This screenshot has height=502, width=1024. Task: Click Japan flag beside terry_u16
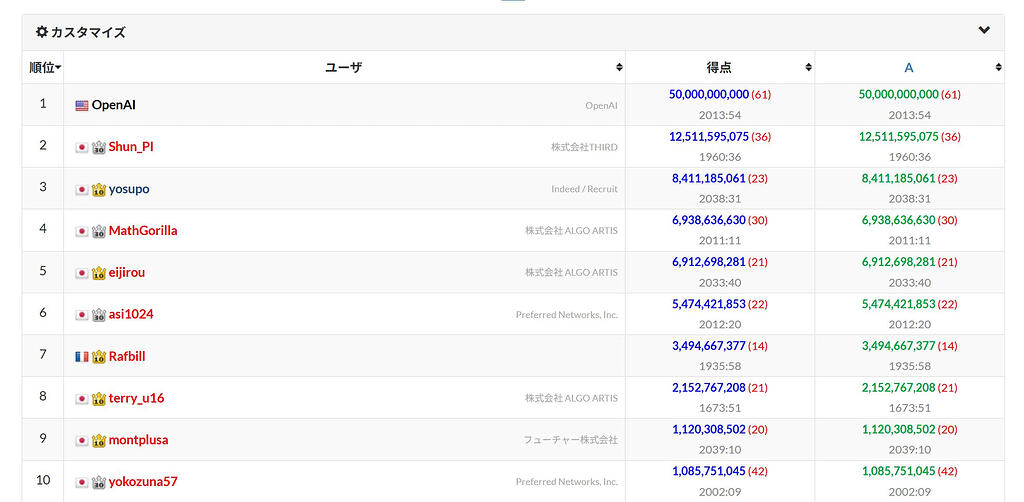point(82,399)
